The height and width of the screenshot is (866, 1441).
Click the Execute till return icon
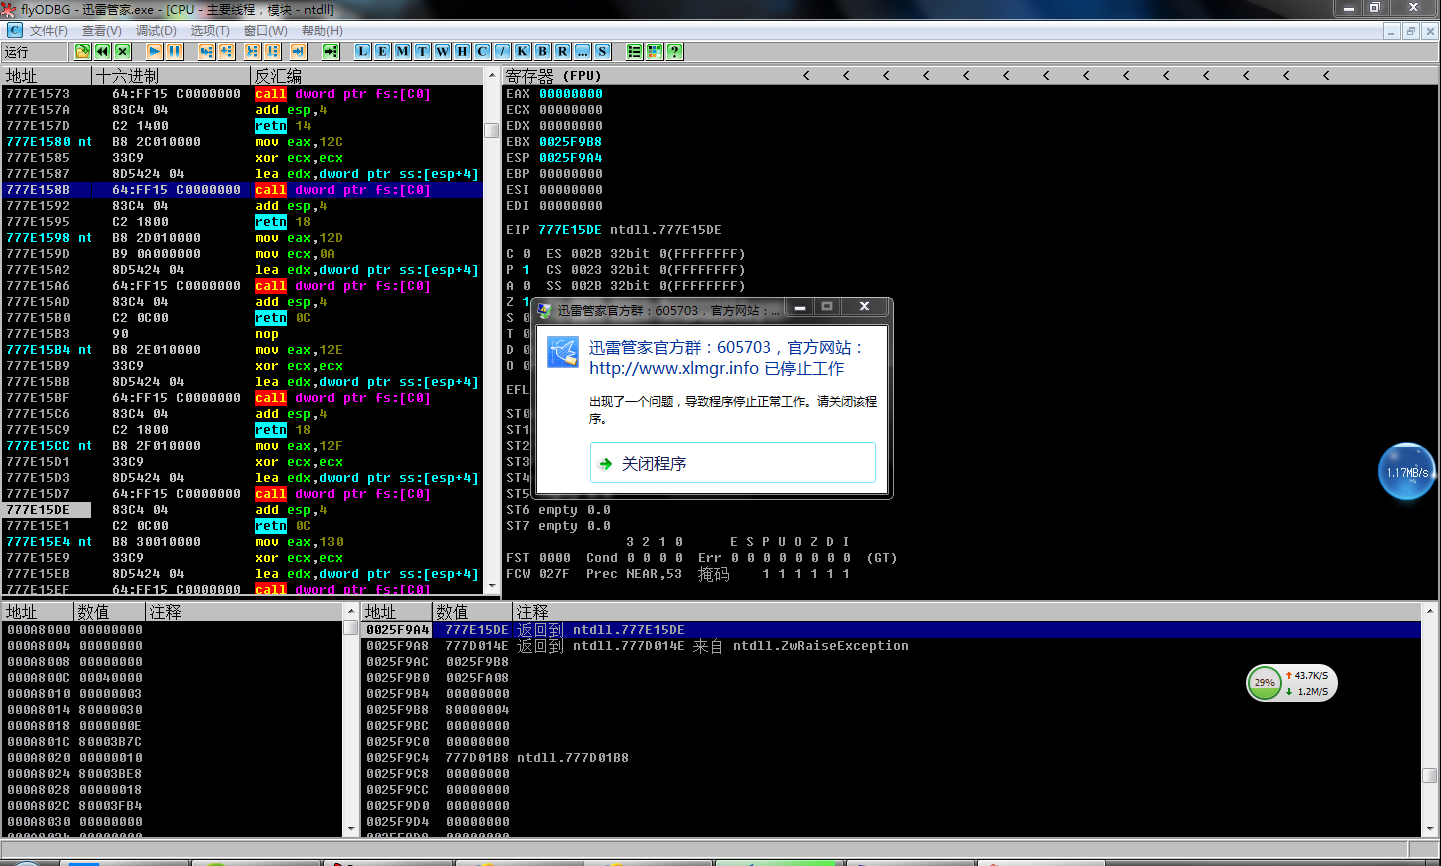(298, 51)
